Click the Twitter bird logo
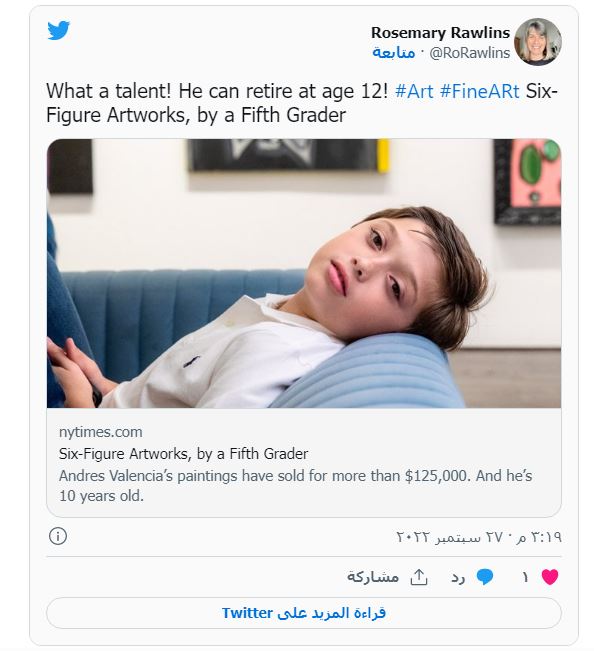This screenshot has height=651, width=594. coord(58,30)
